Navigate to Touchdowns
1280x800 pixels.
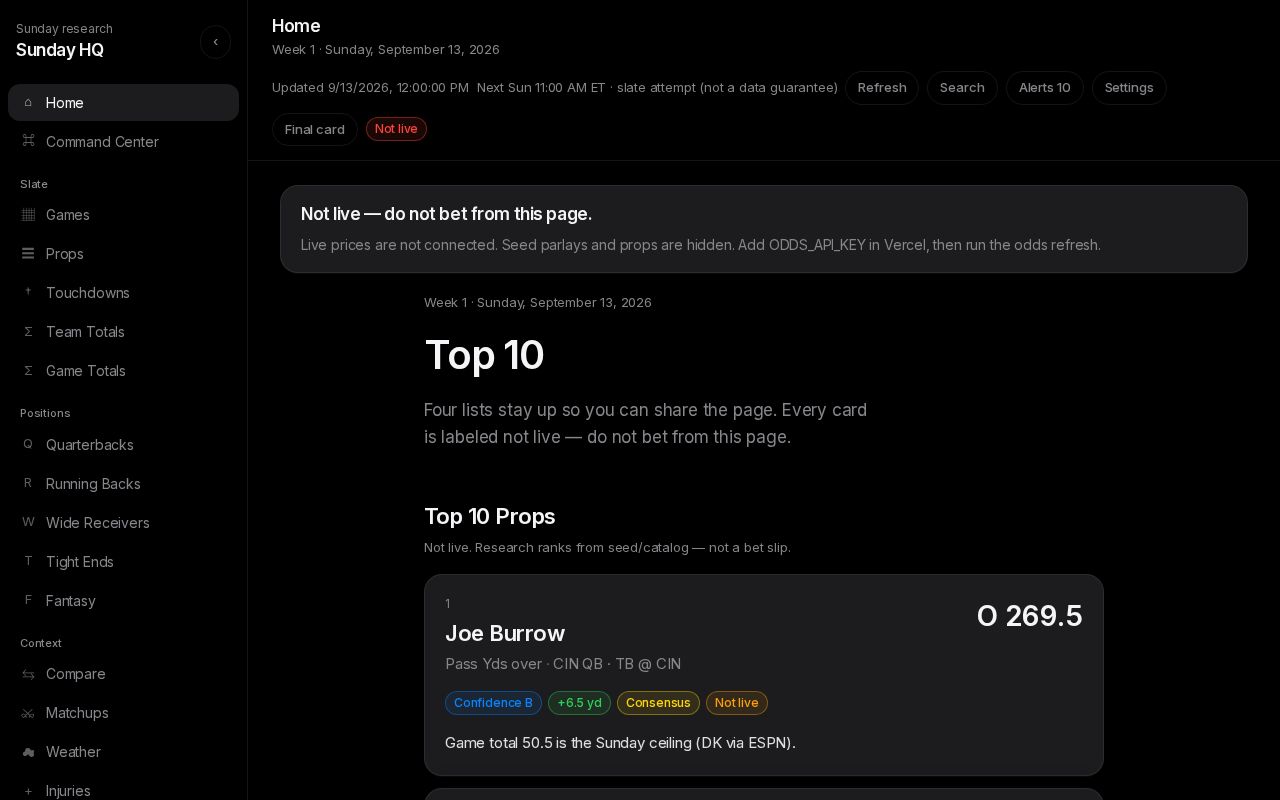(x=123, y=293)
